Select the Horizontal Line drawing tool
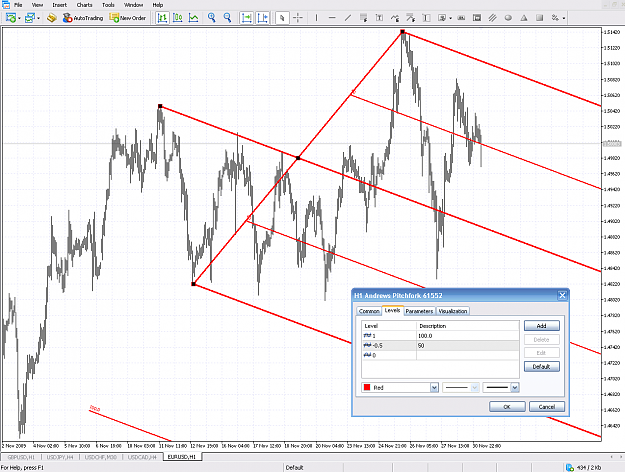This screenshot has height=472, width=625. coord(332,18)
